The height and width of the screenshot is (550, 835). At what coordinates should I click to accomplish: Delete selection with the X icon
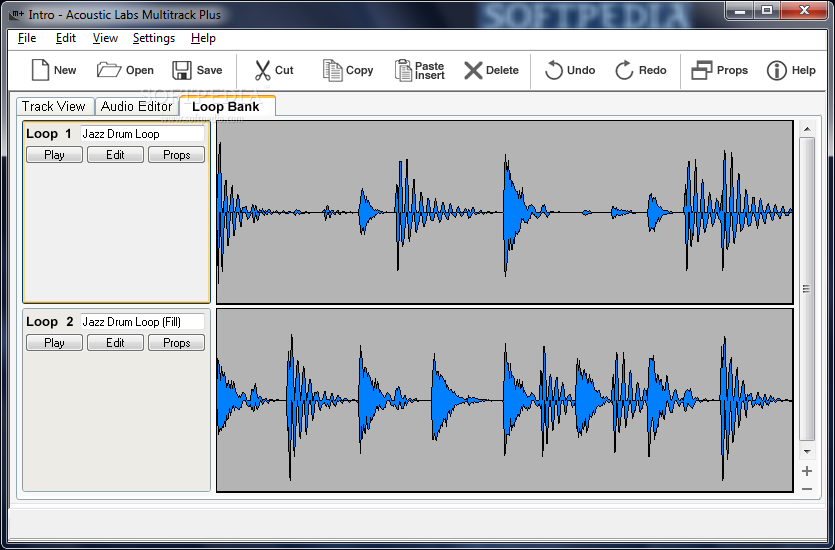pyautogui.click(x=473, y=70)
